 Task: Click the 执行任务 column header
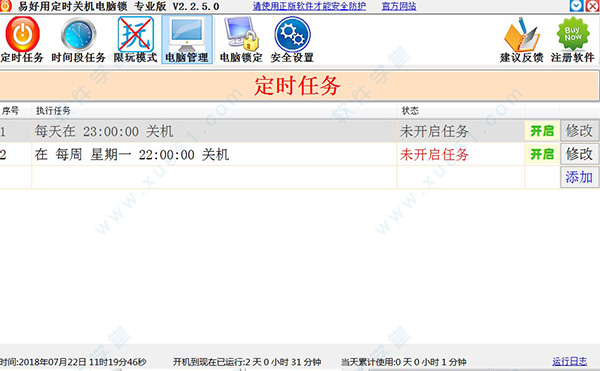(53, 111)
